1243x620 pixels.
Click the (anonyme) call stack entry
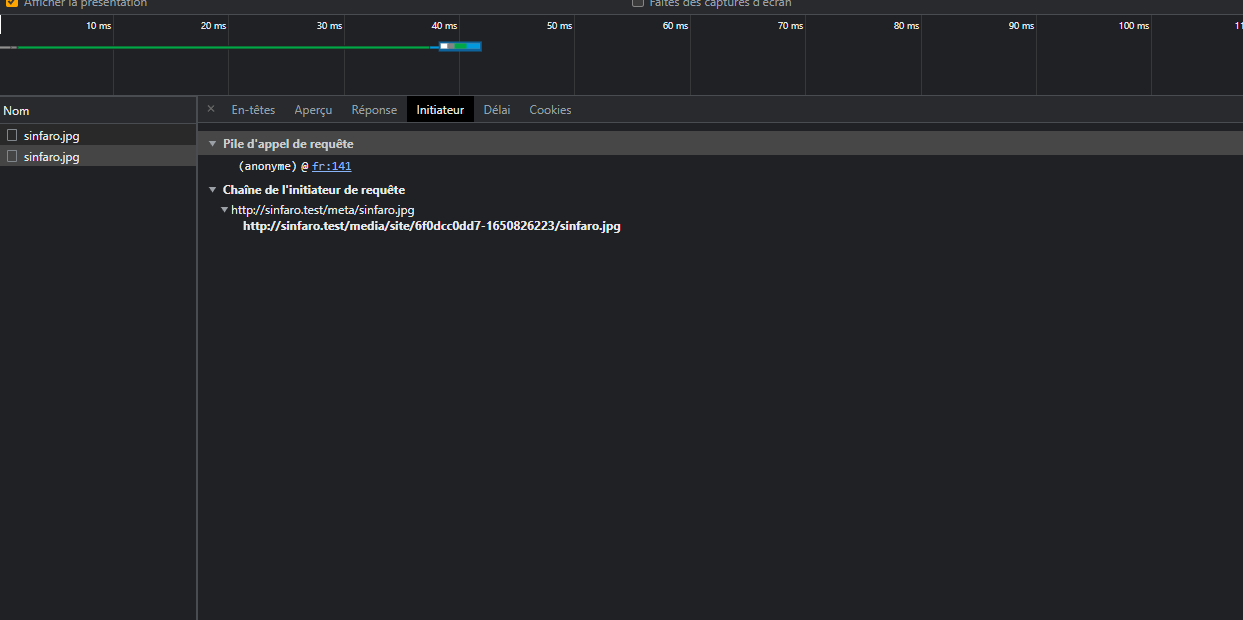click(x=268, y=167)
